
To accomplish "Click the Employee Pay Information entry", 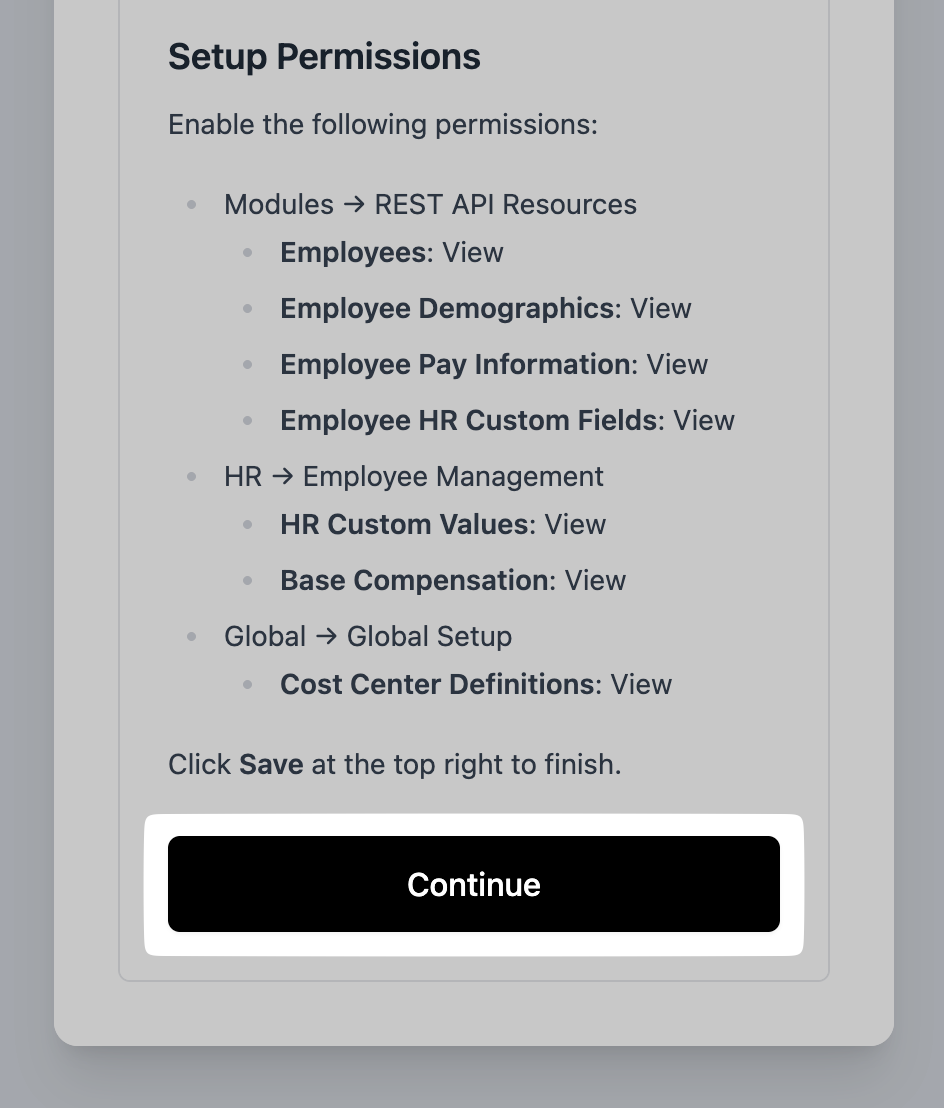I will pyautogui.click(x=493, y=365).
